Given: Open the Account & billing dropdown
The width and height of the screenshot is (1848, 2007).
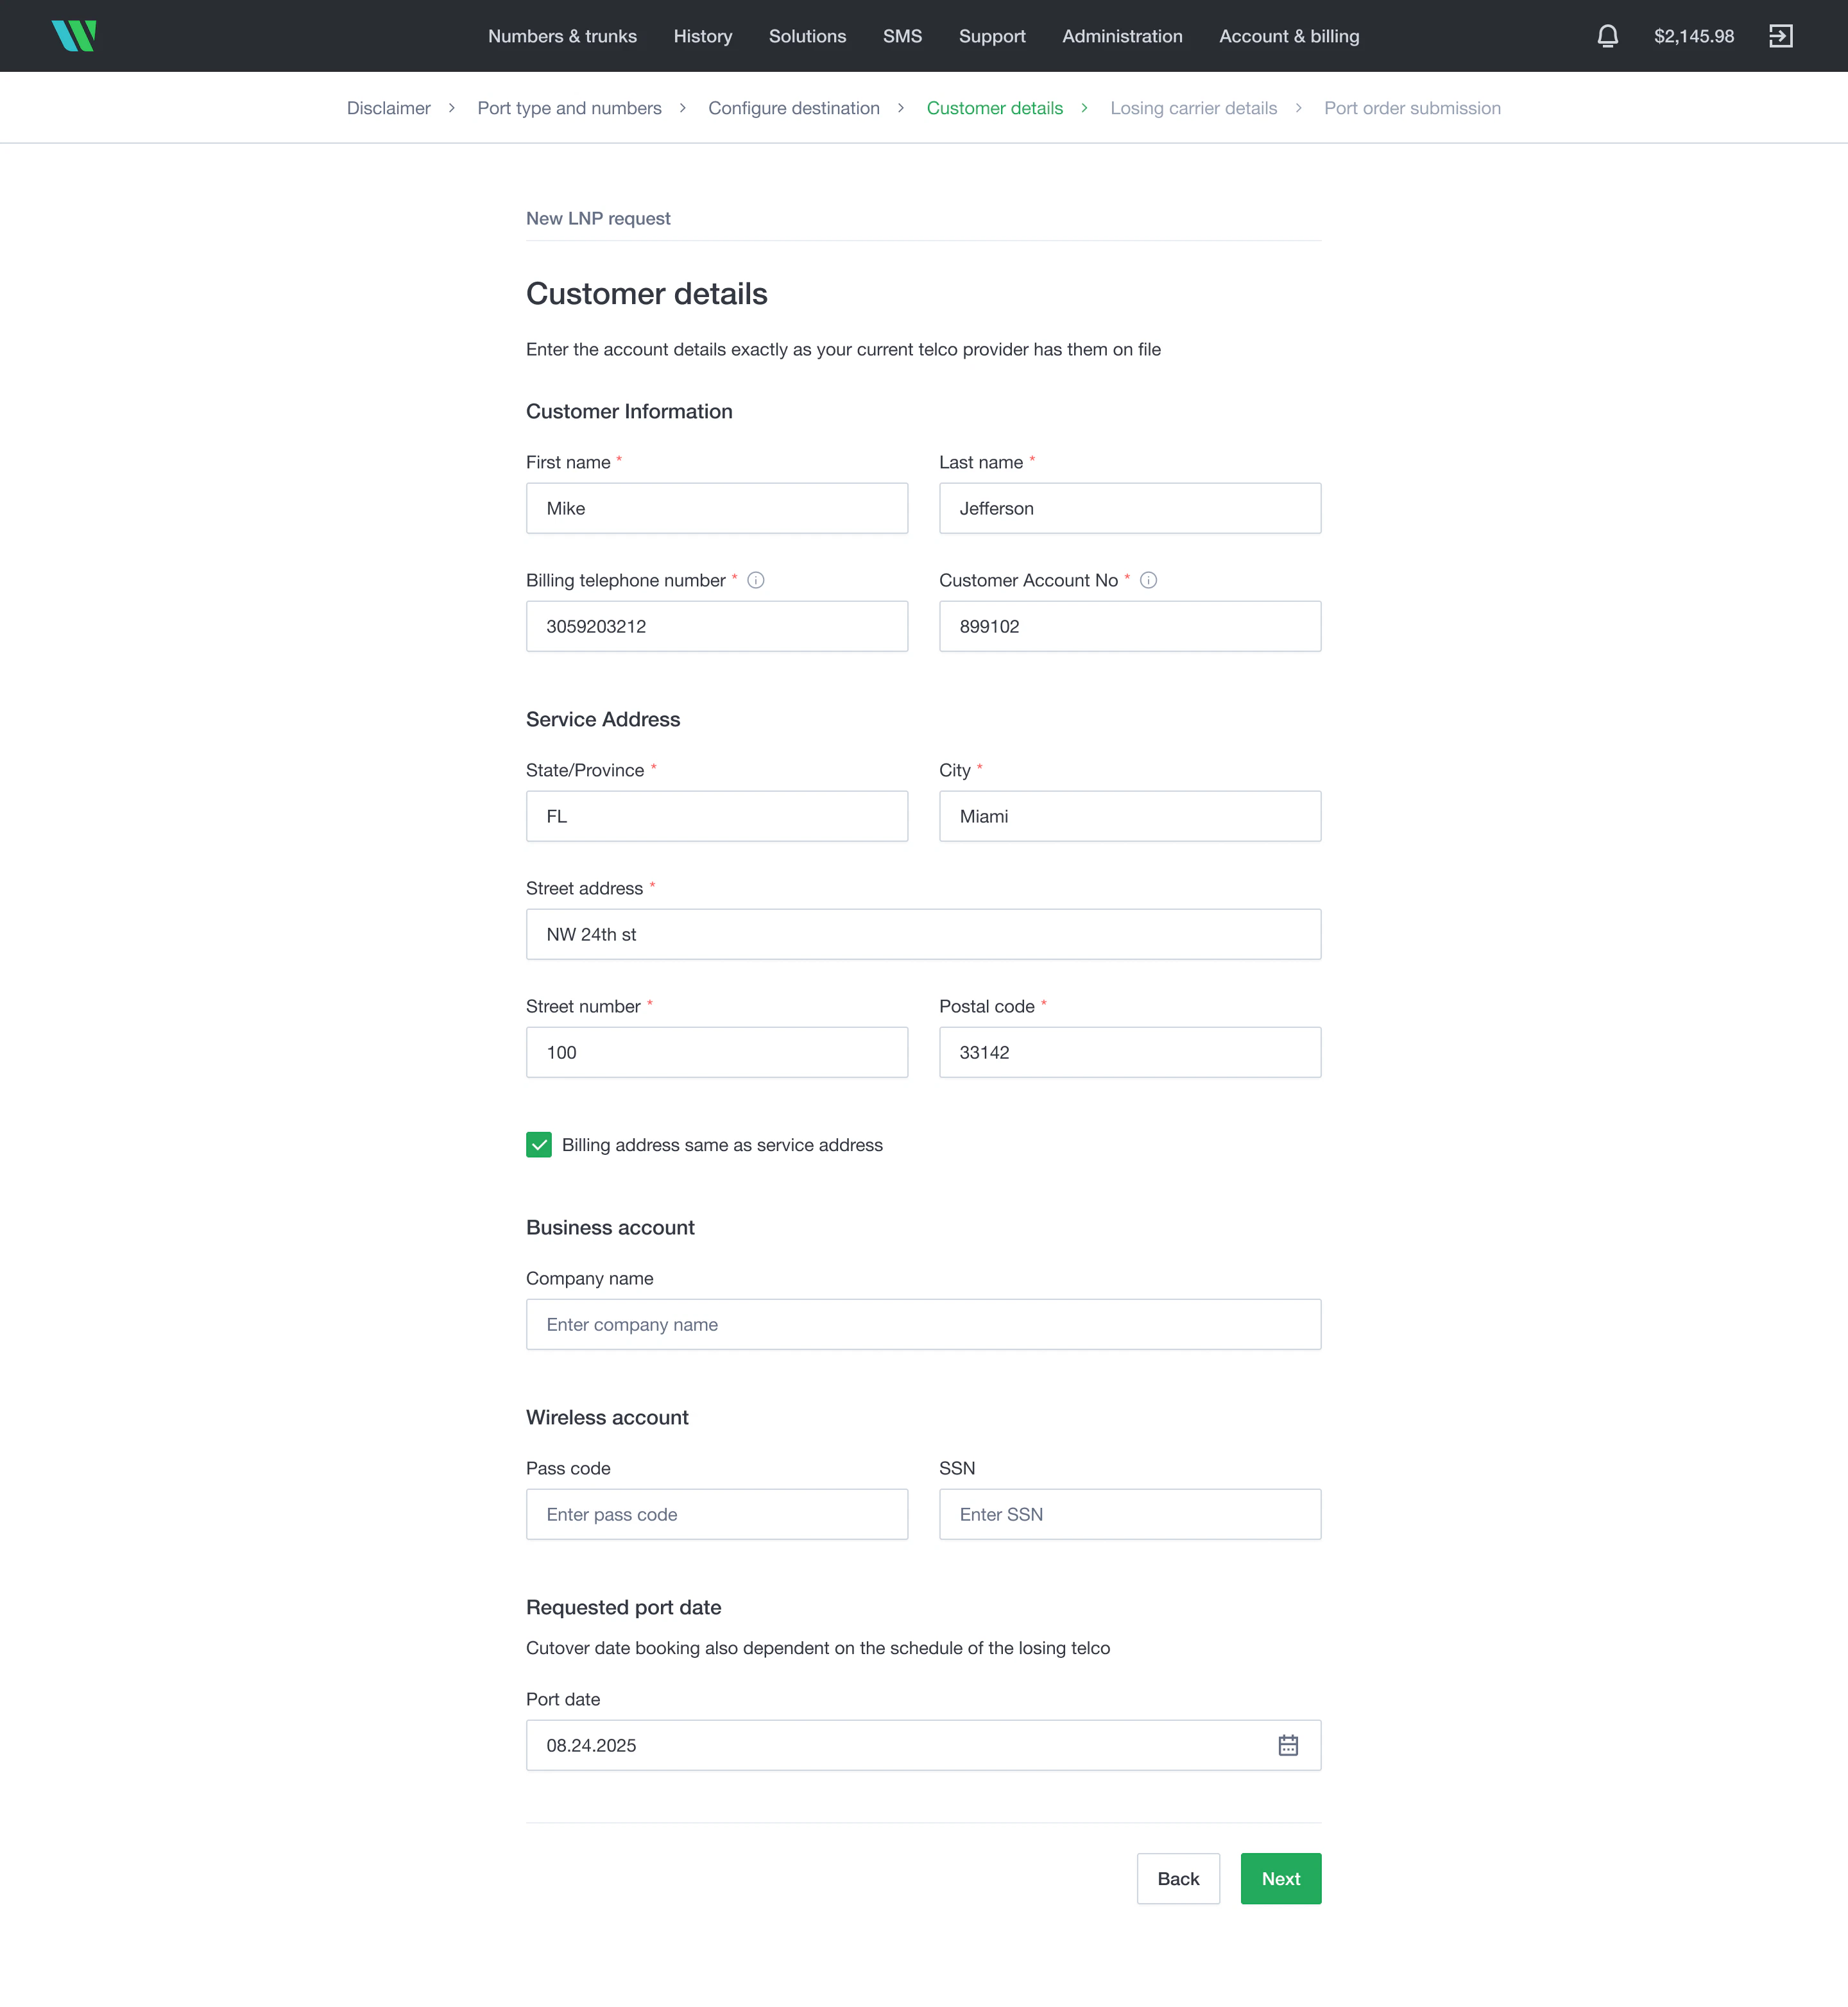Looking at the screenshot, I should (x=1289, y=36).
